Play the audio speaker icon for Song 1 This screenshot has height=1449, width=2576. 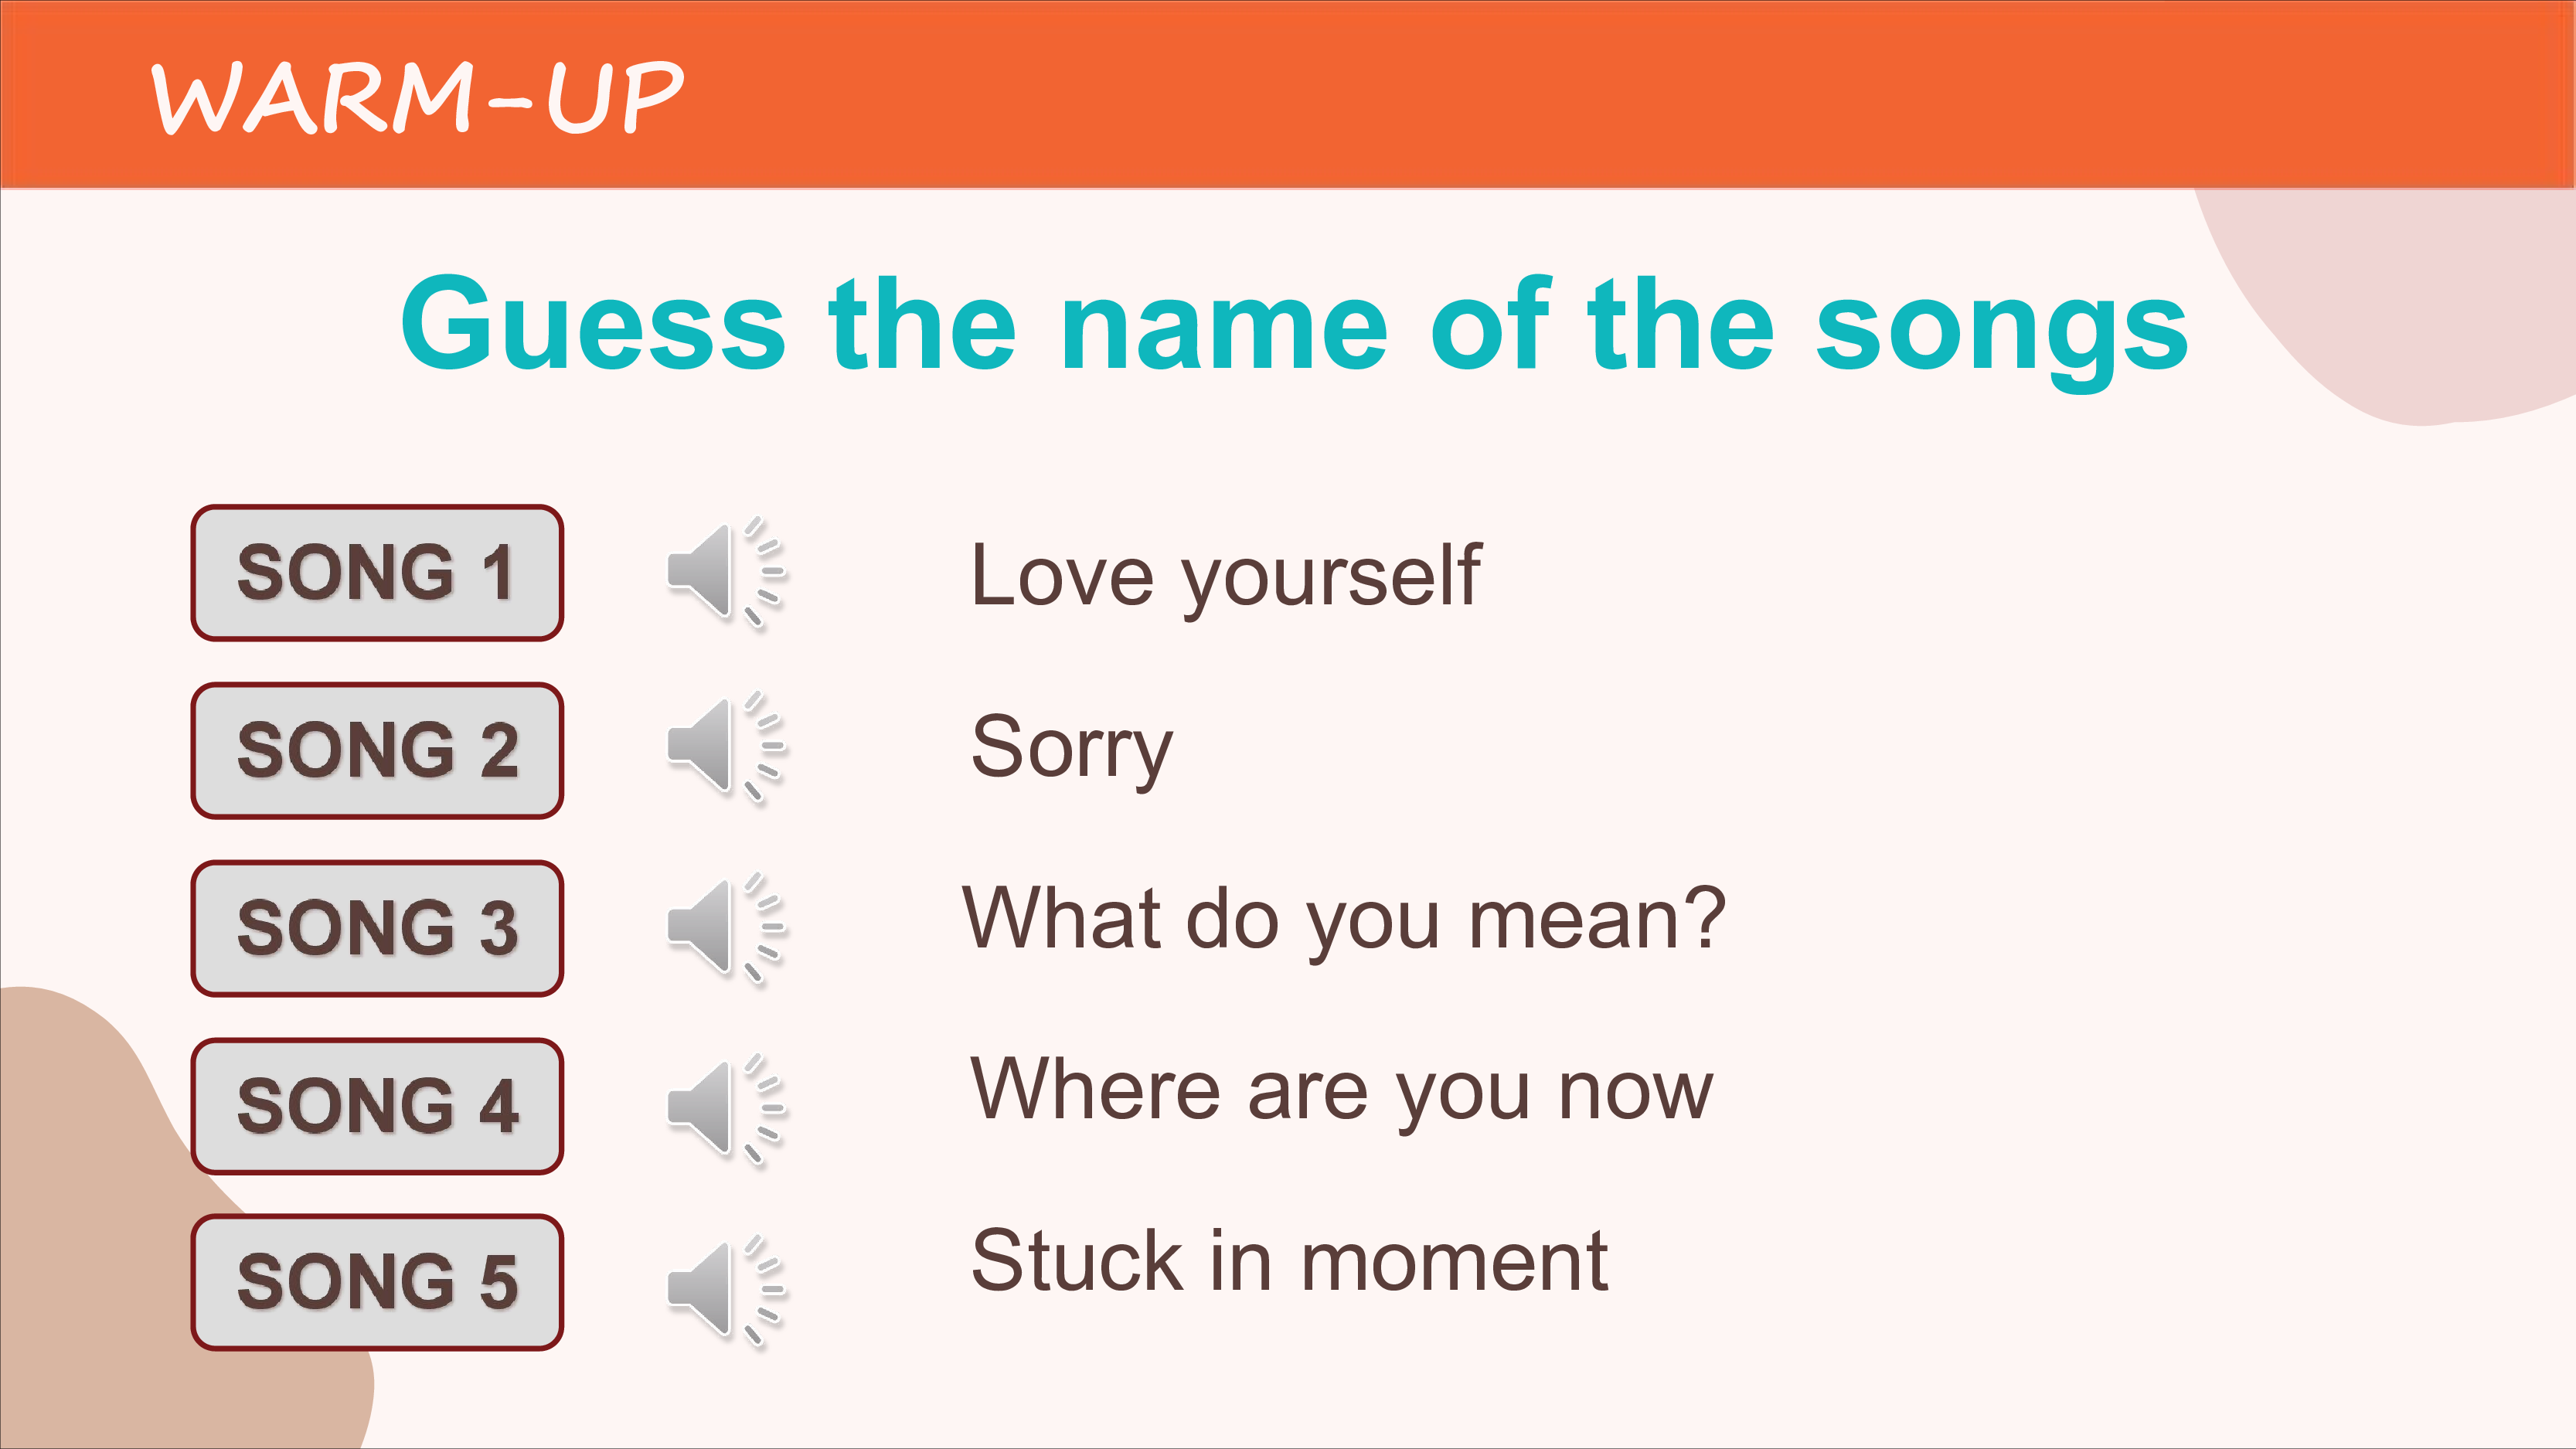pyautogui.click(x=727, y=573)
